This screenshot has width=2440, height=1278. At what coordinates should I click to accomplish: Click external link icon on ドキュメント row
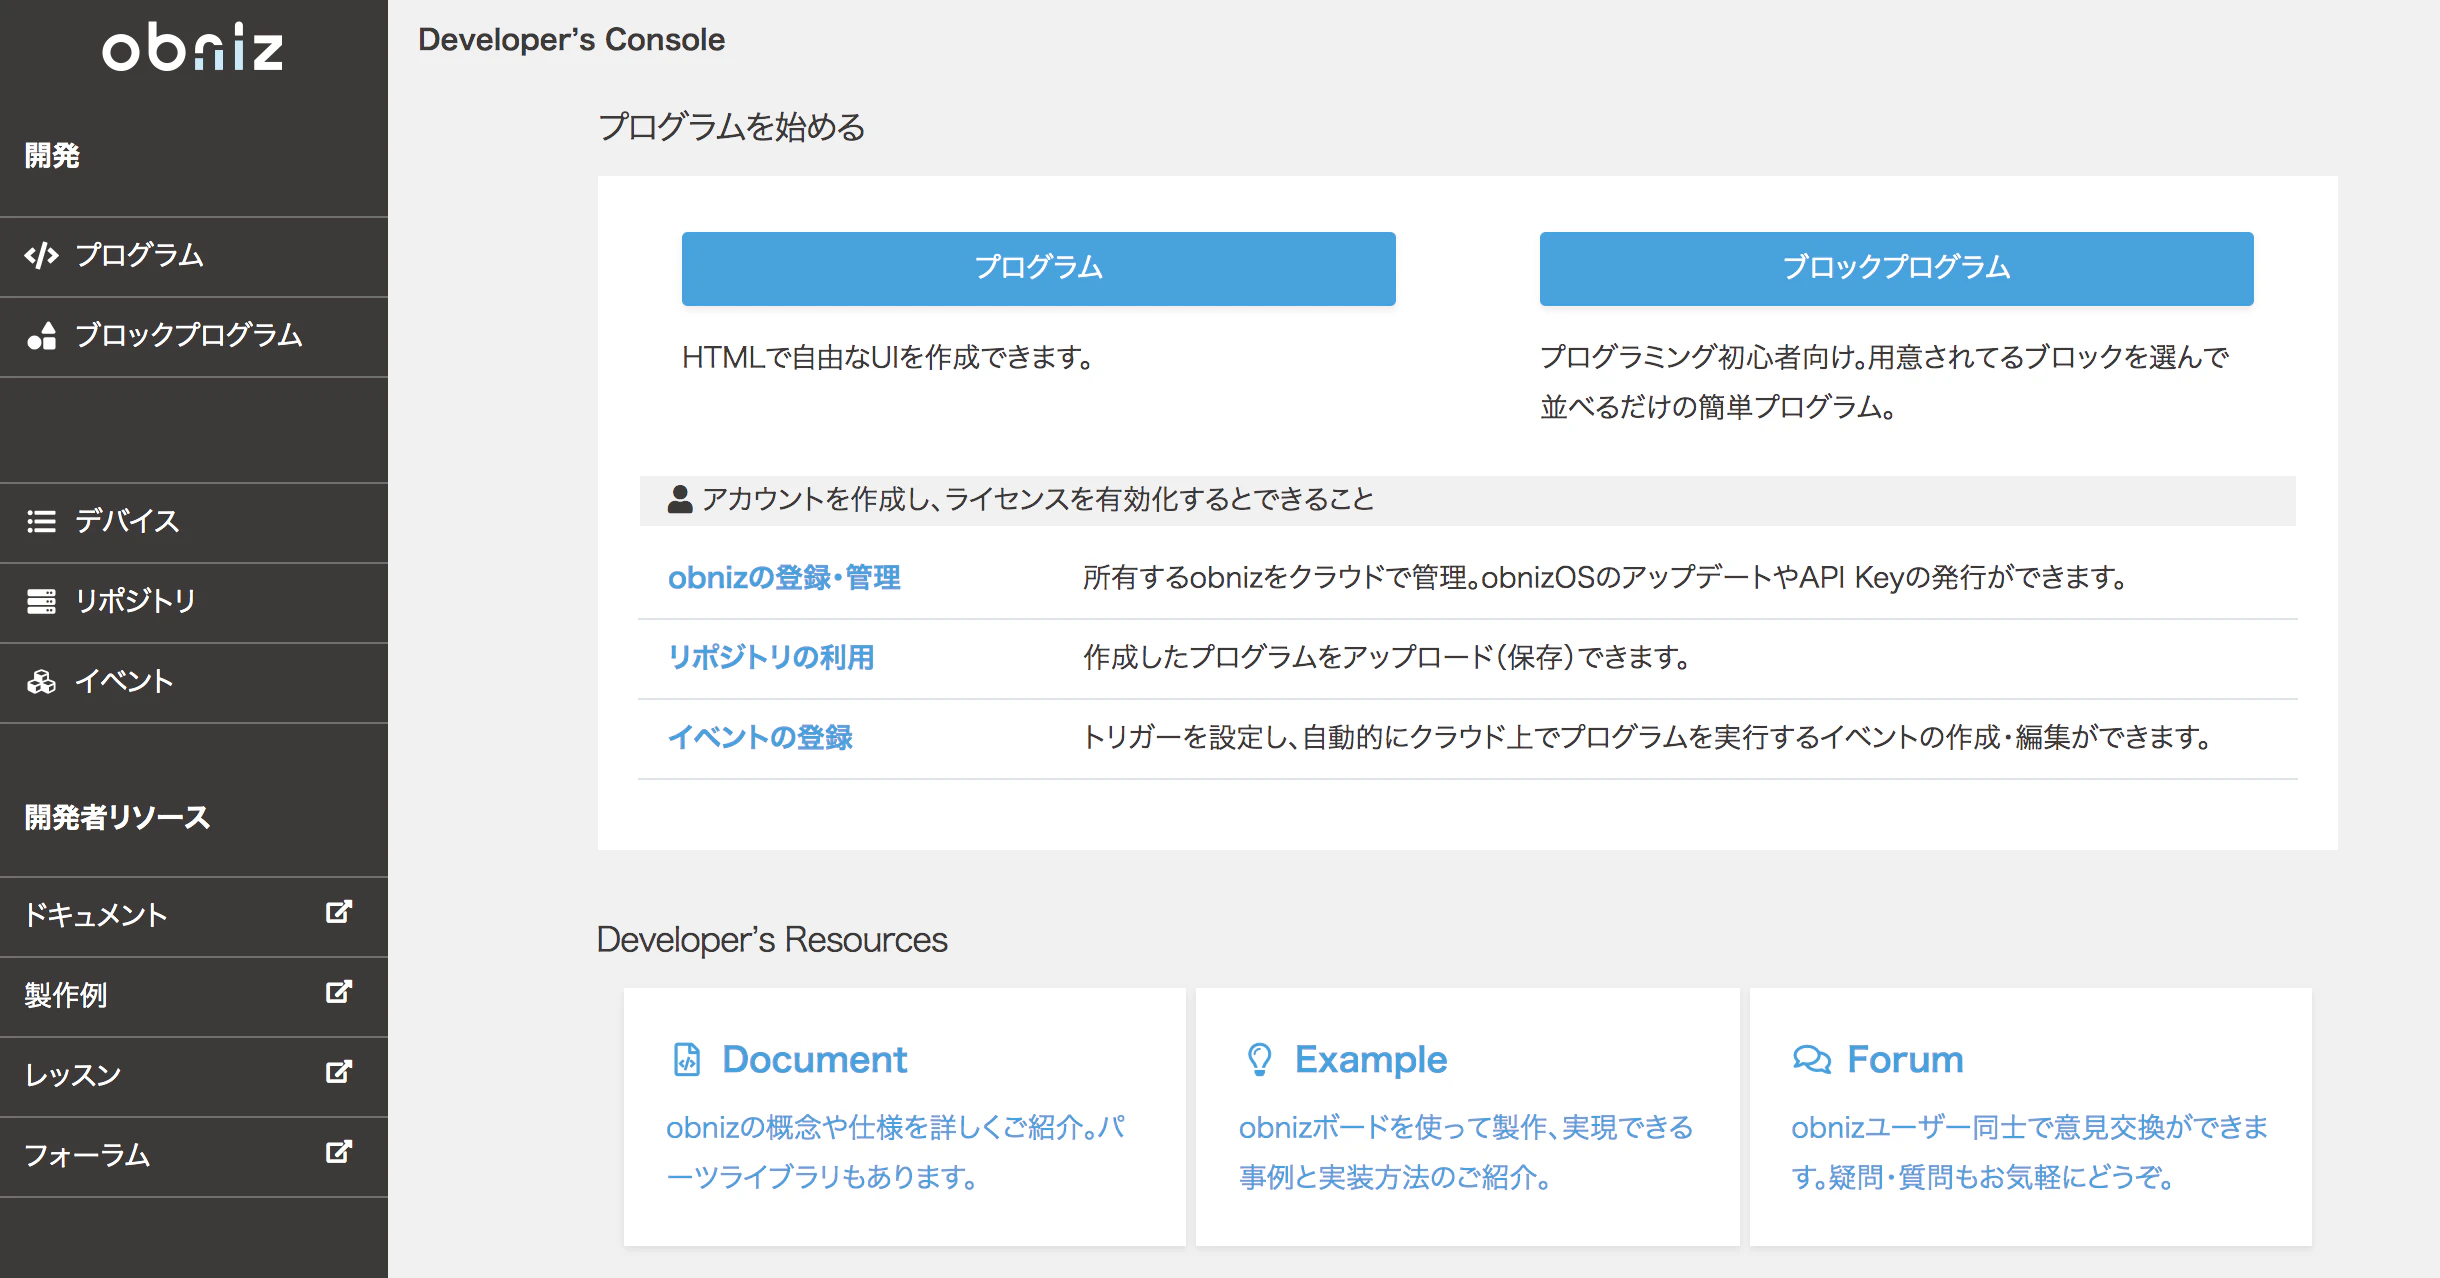(x=339, y=912)
